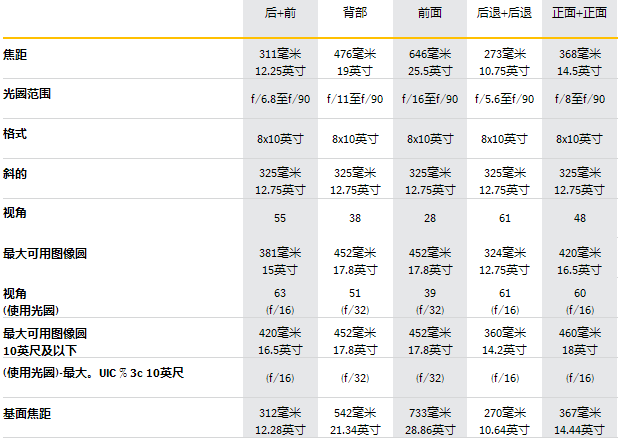
Task: Select the 最大可用图像圆 10英尺及以下 row label
Action: (x=45, y=339)
